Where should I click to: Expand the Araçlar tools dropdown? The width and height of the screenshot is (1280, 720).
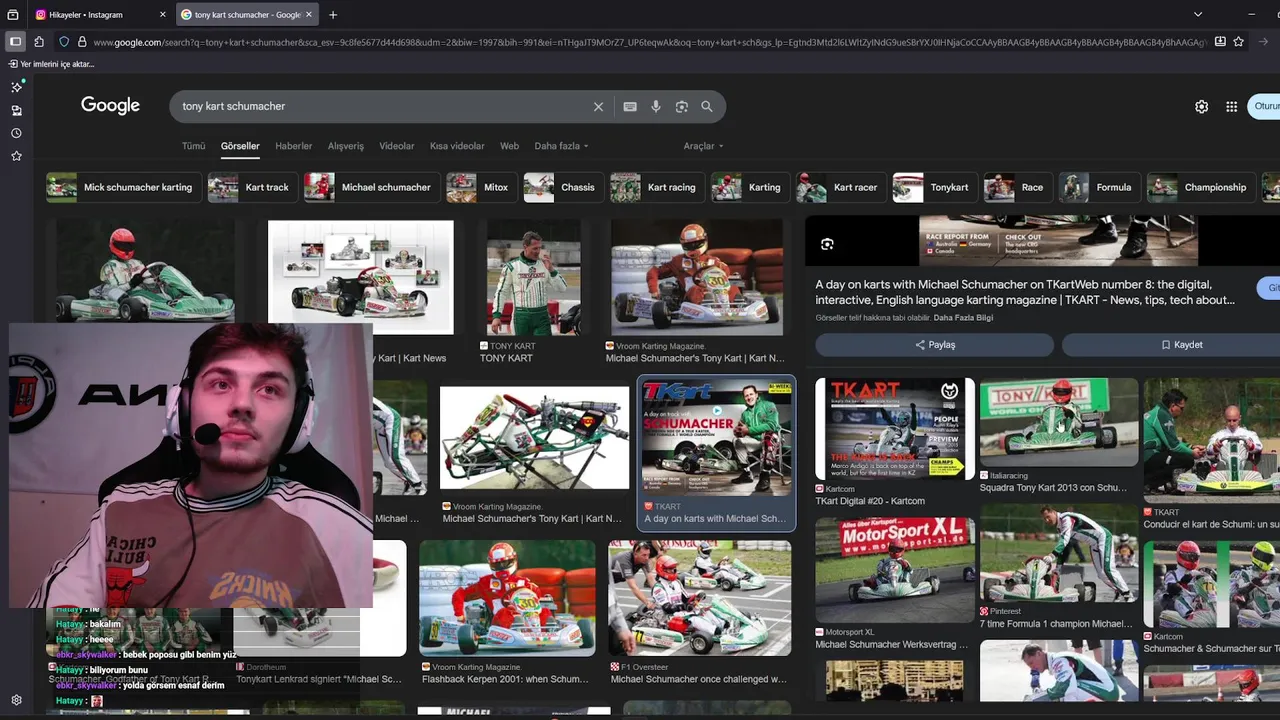[x=703, y=146]
